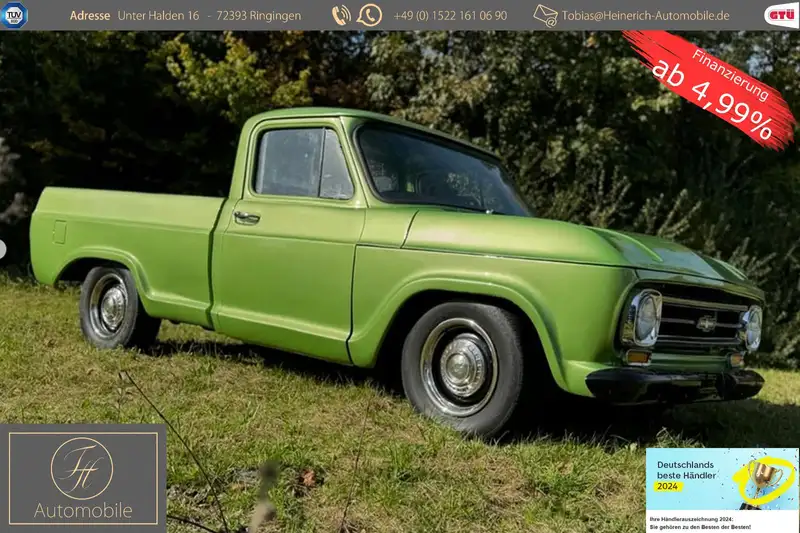Click the truck's front wheel hubcap
This screenshot has width=800, height=533.
click(x=461, y=366)
